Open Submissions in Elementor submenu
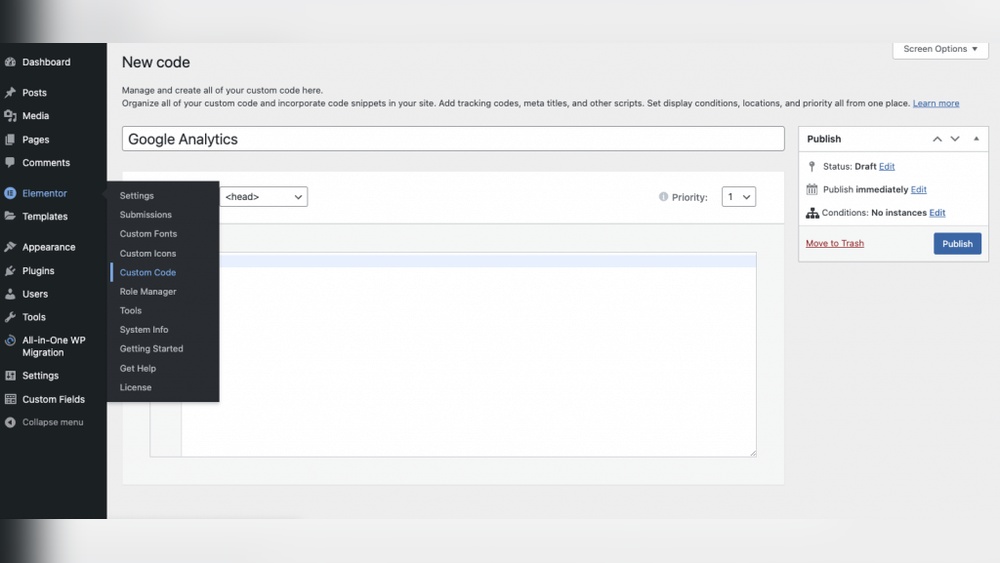 pyautogui.click(x=145, y=215)
